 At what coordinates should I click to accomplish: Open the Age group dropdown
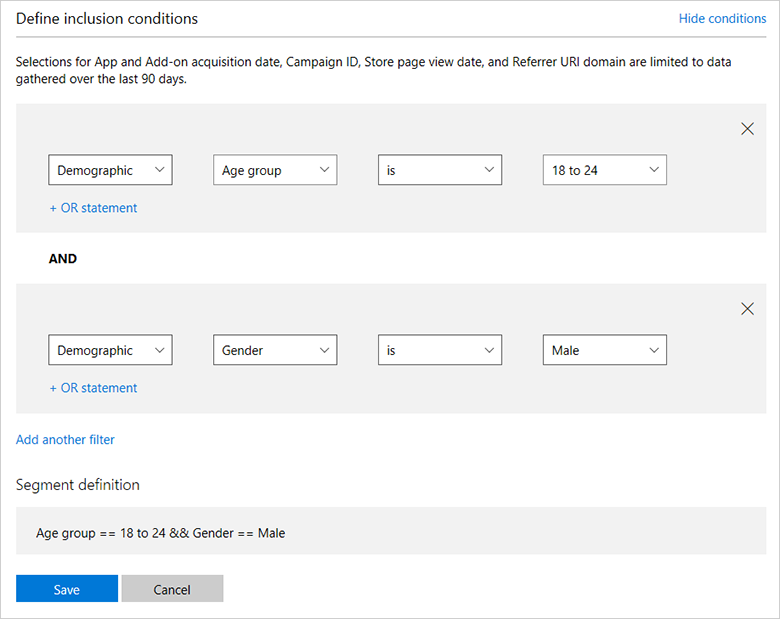[275, 170]
